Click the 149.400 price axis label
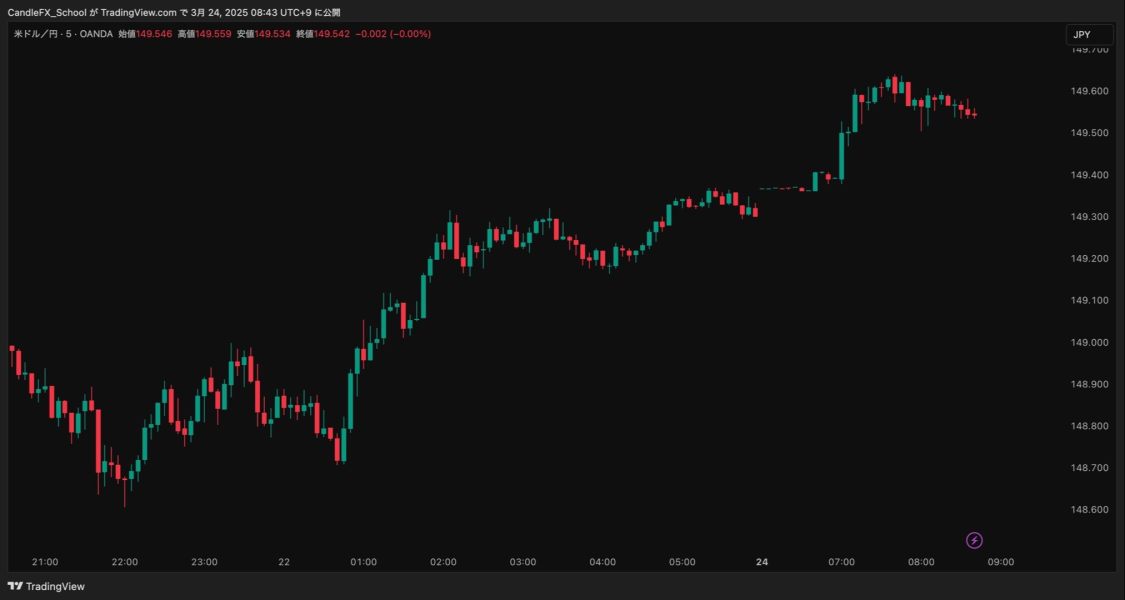This screenshot has width=1125, height=600. pos(1088,175)
